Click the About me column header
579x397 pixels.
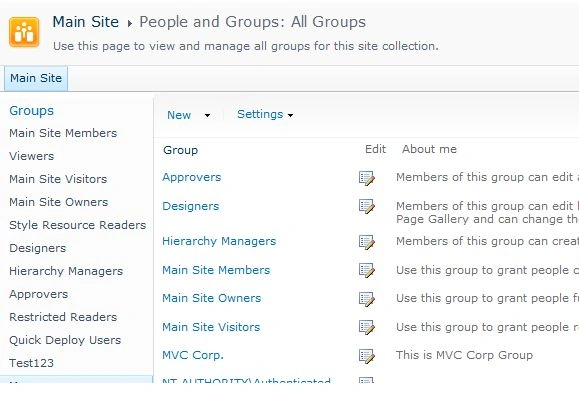pyautogui.click(x=429, y=149)
